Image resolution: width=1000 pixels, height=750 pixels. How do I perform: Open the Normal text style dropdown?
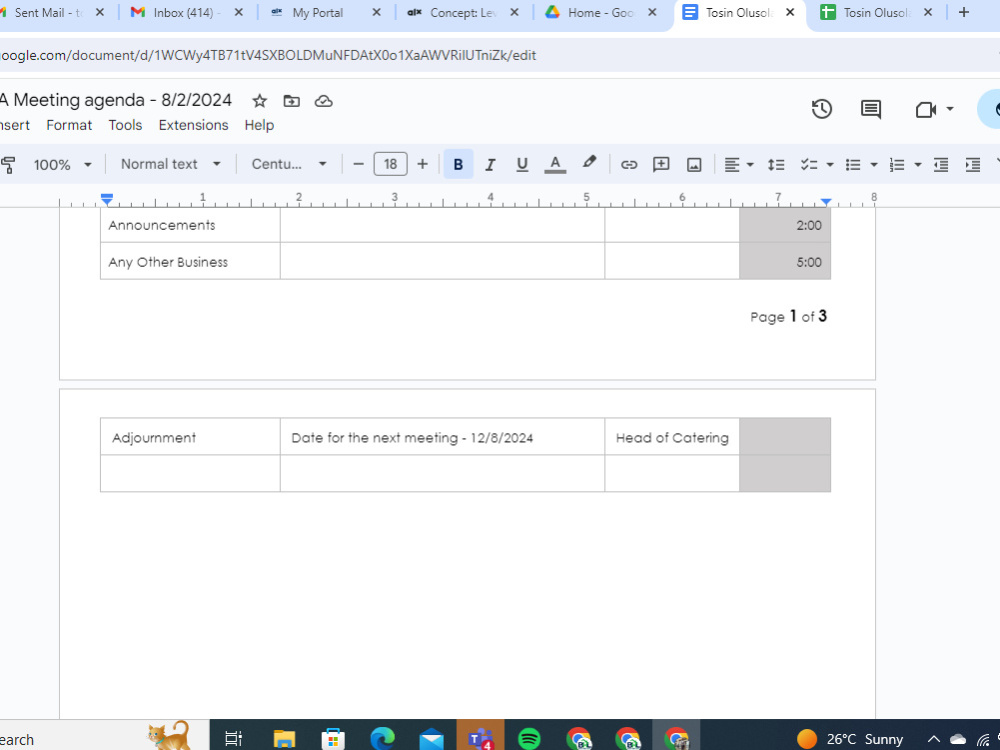pos(170,164)
